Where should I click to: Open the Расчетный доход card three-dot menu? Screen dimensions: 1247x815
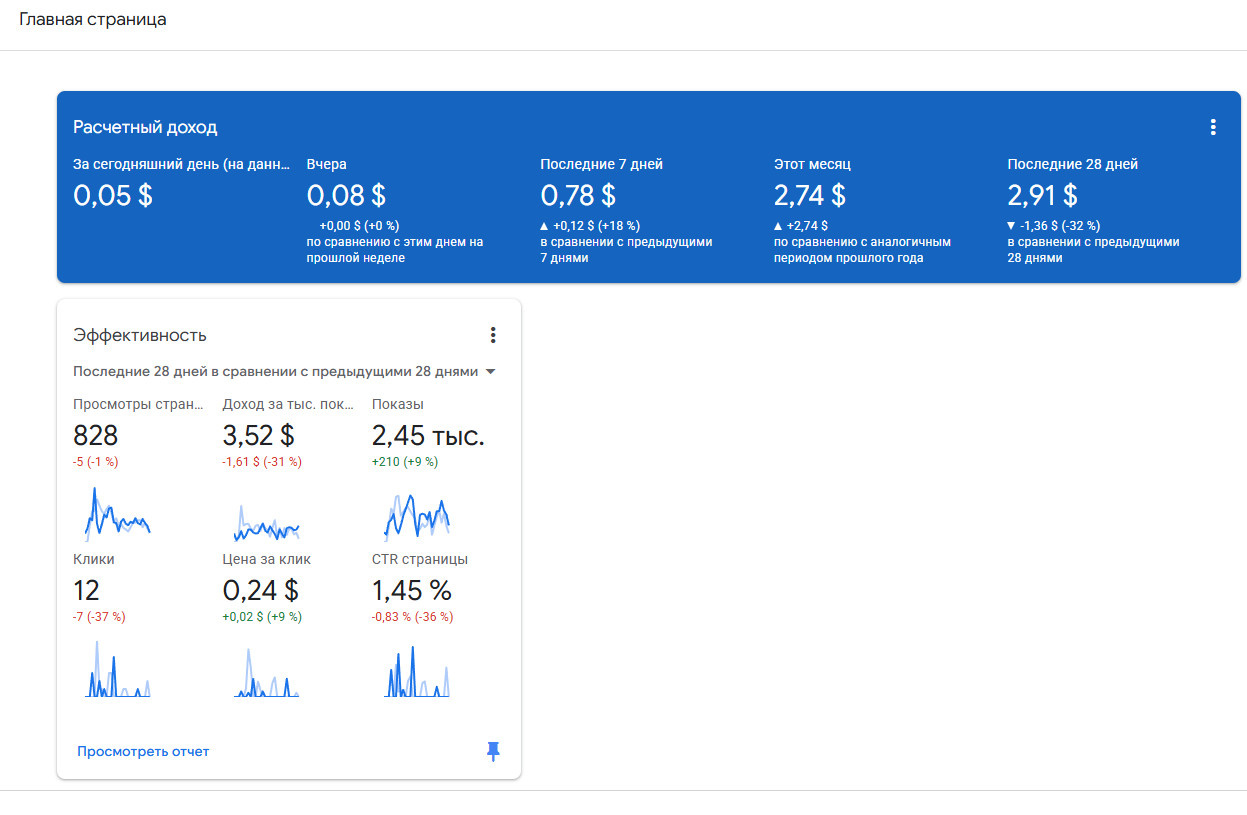click(1212, 127)
